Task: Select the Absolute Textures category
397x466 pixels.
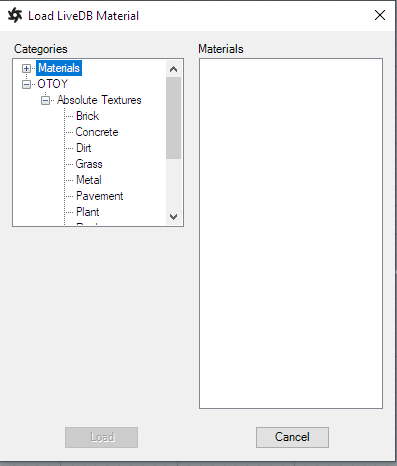Action: tap(99, 100)
